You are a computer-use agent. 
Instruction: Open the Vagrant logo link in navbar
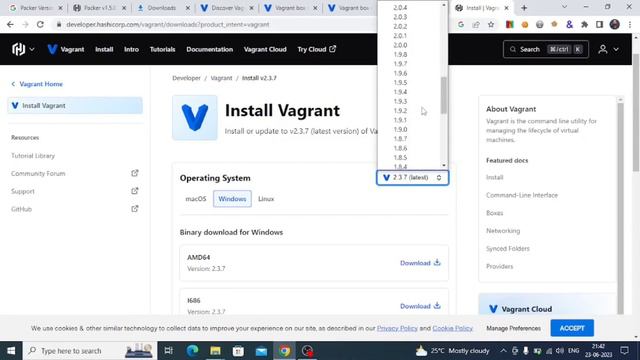(66, 49)
